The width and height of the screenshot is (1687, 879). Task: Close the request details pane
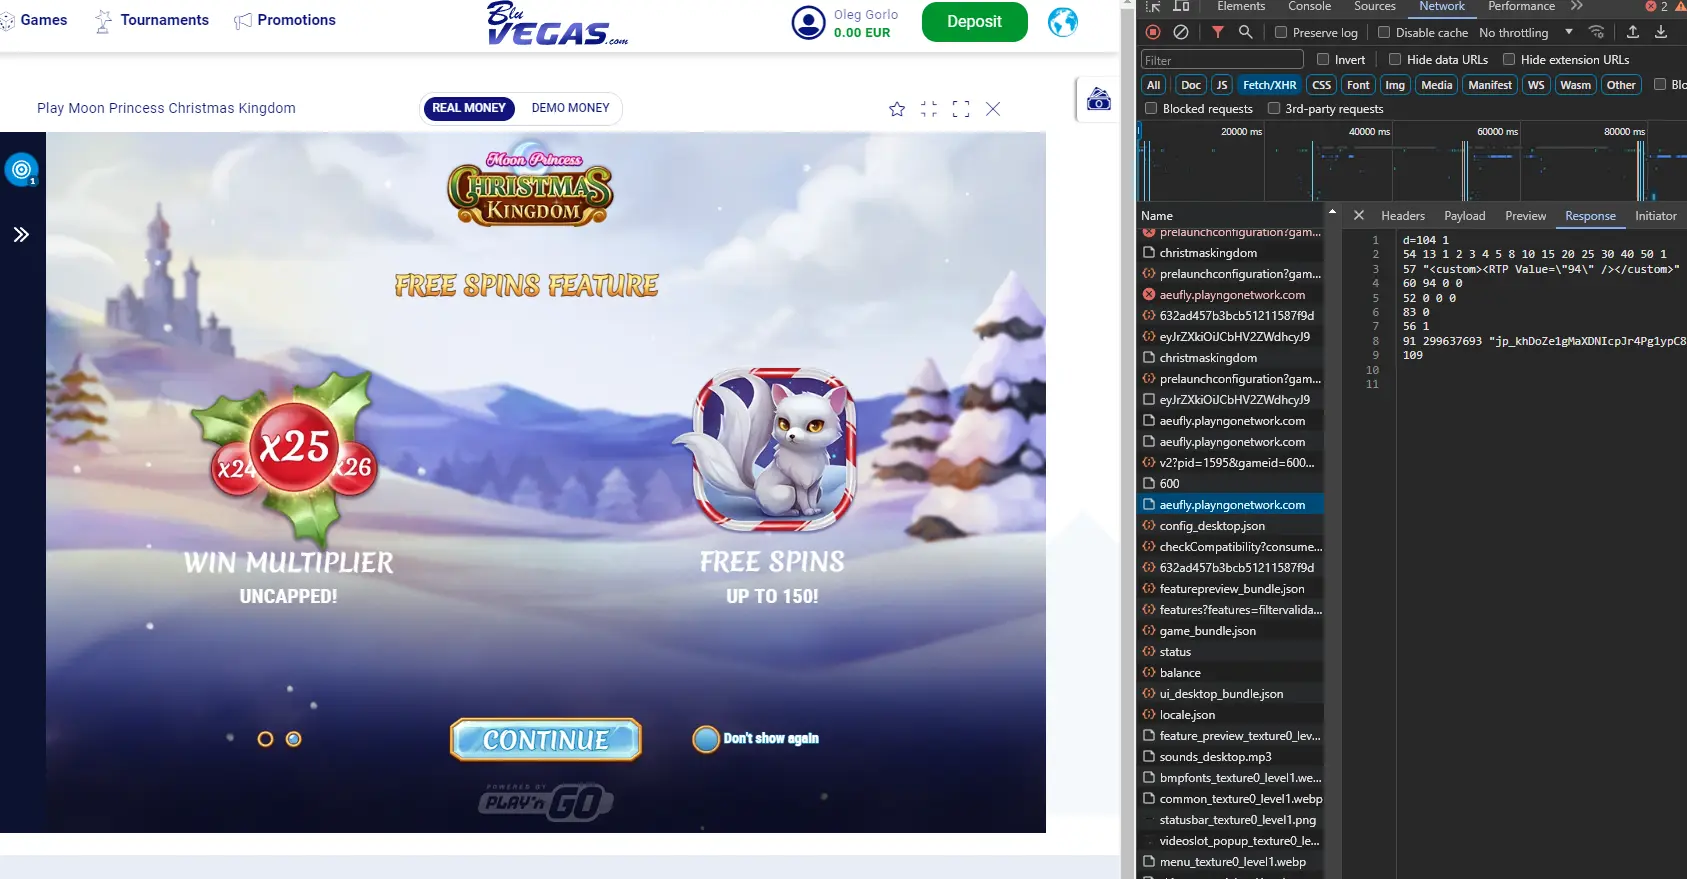[1359, 215]
